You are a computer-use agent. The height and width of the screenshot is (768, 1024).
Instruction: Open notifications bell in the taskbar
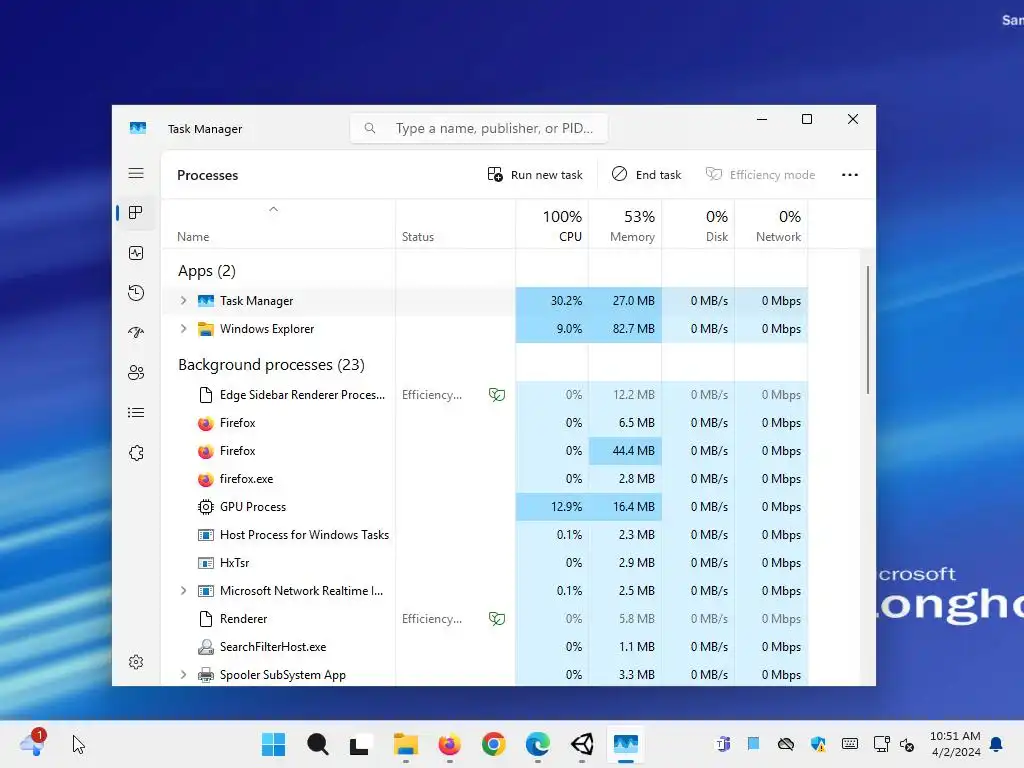click(997, 744)
